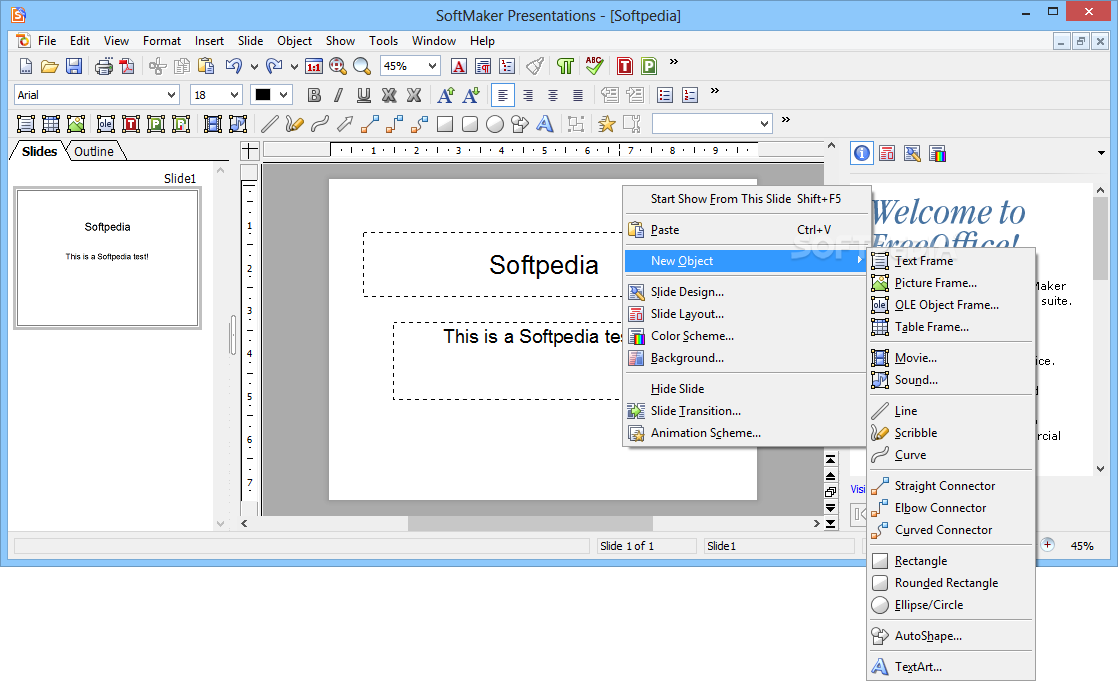Toggle left text alignment

[503, 95]
